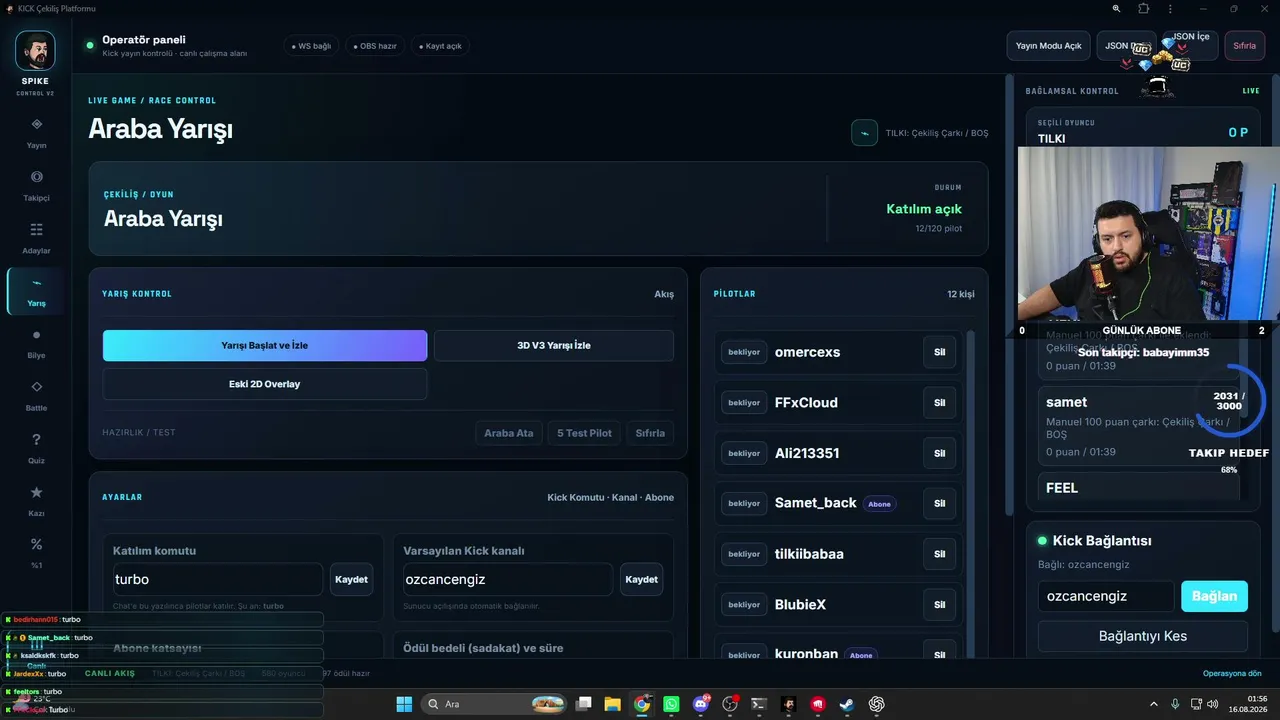Click the 3D V3 Yarışı İzle button
The image size is (1280, 720).
(x=554, y=346)
